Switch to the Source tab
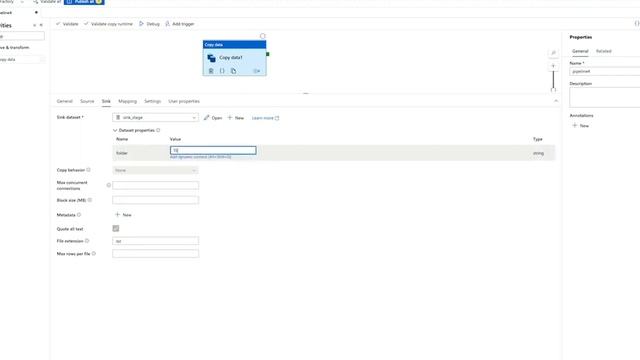640x360 pixels. pos(87,101)
